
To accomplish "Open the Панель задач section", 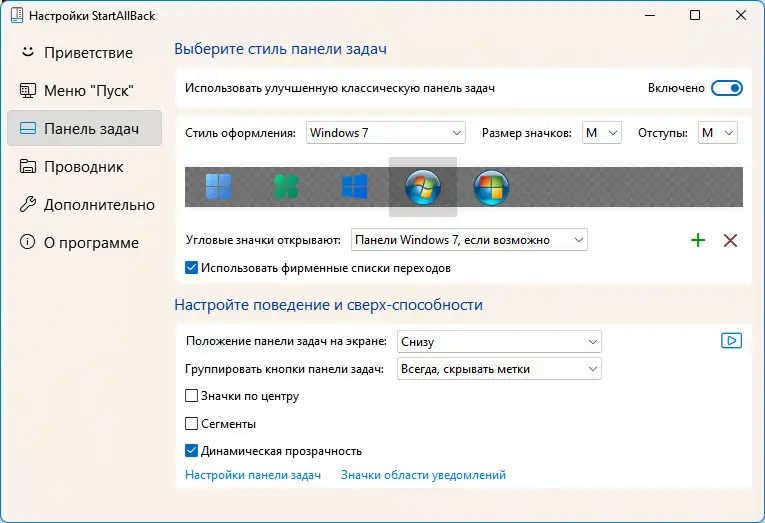I will (84, 128).
